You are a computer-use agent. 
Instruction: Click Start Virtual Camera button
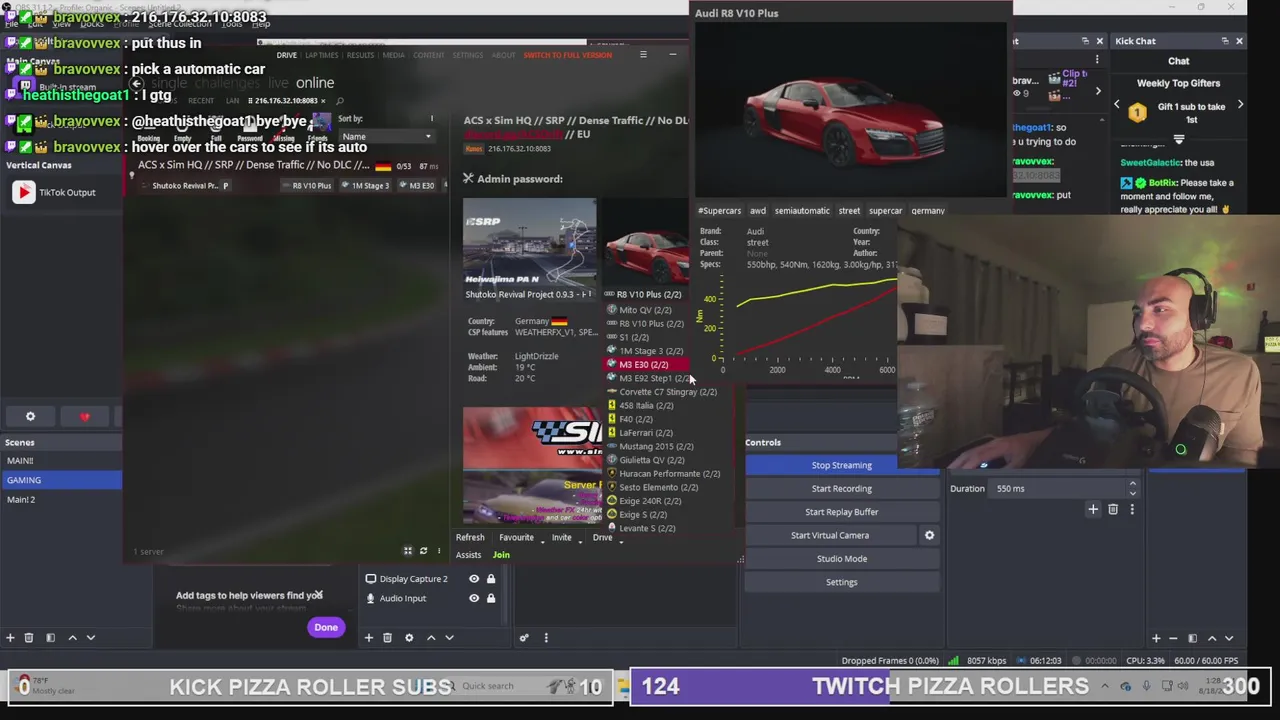click(830, 535)
